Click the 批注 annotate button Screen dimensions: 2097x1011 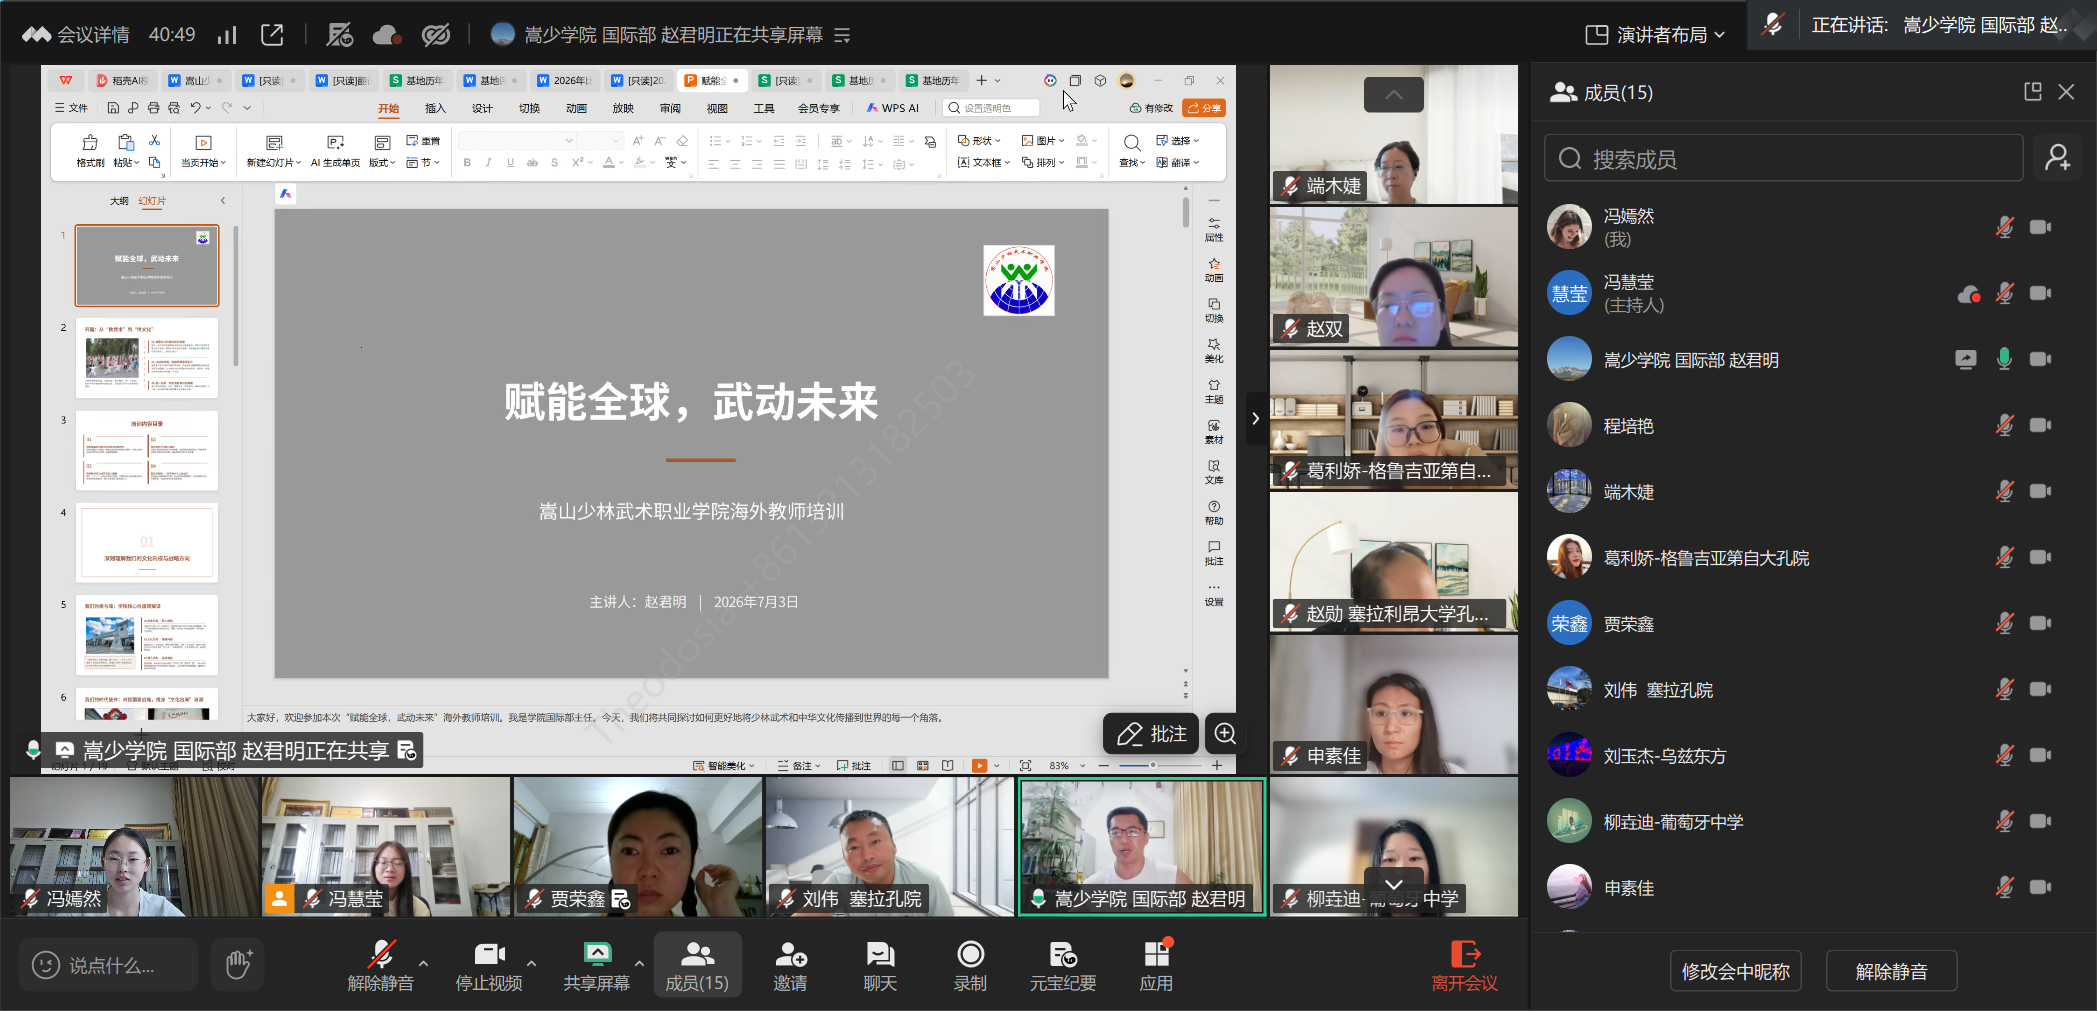[1151, 734]
